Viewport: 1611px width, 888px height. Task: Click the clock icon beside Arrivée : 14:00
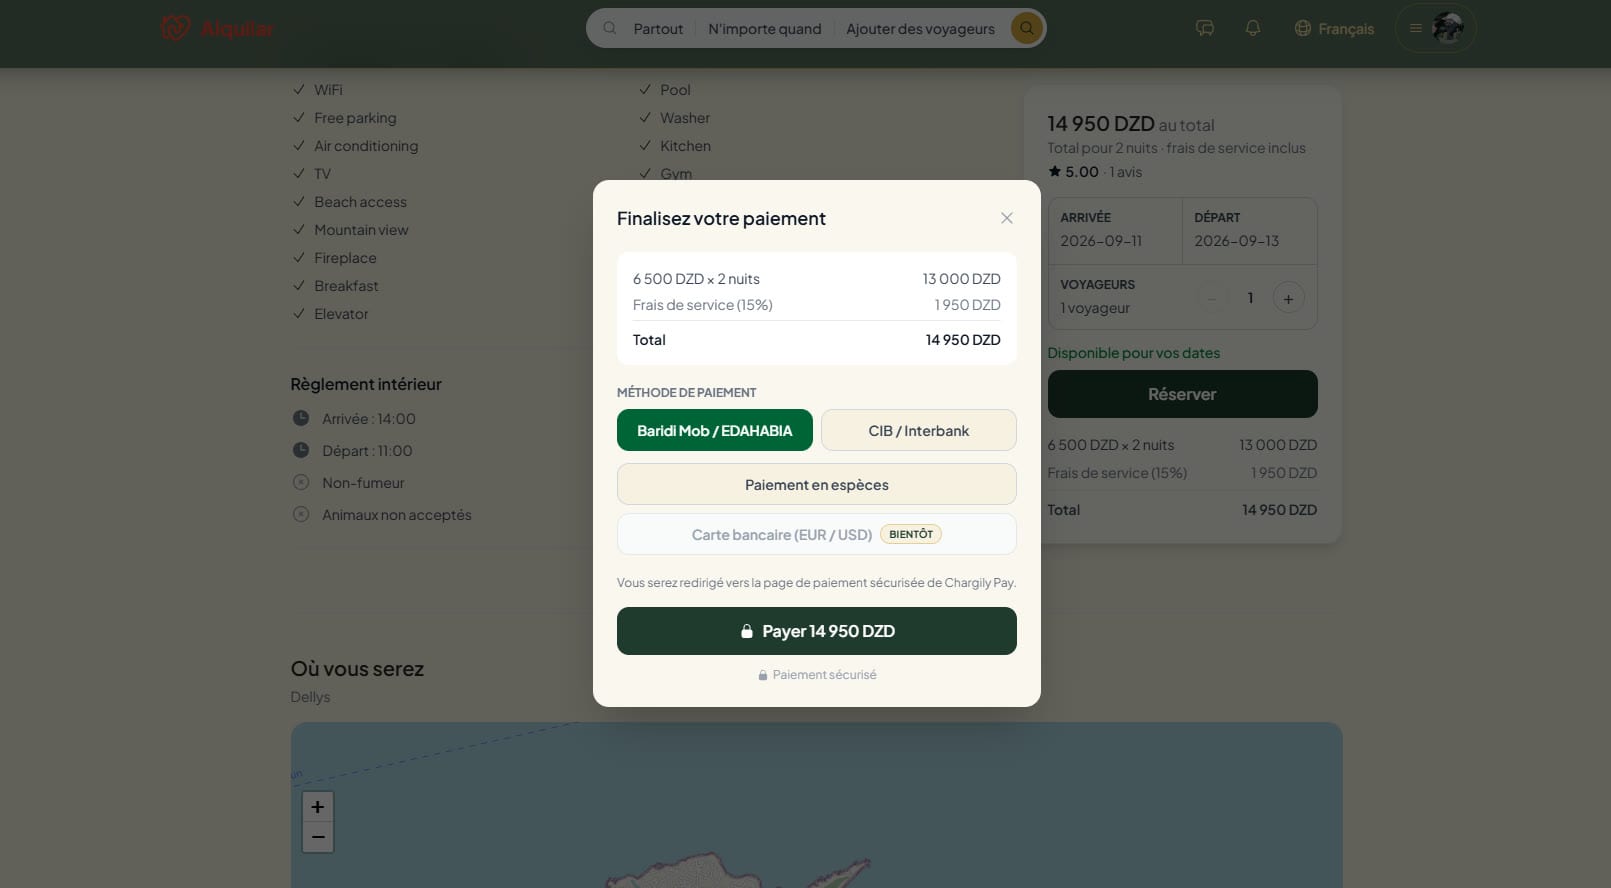(x=301, y=418)
